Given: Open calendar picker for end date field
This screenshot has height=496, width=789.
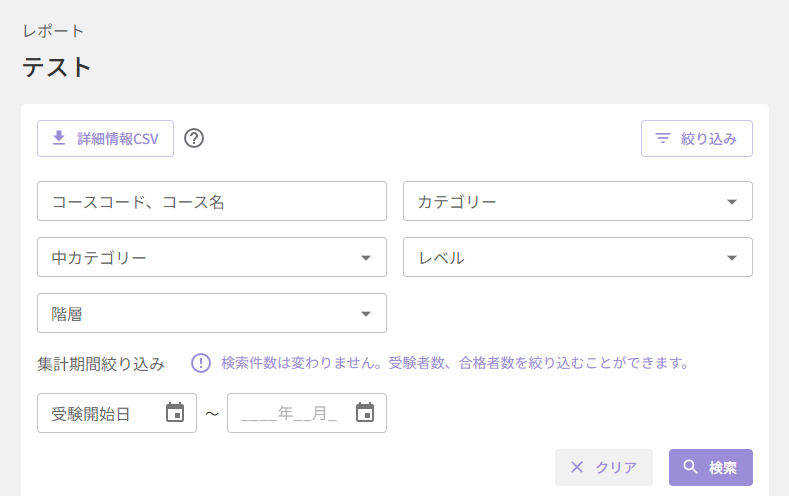Looking at the screenshot, I should click(365, 412).
